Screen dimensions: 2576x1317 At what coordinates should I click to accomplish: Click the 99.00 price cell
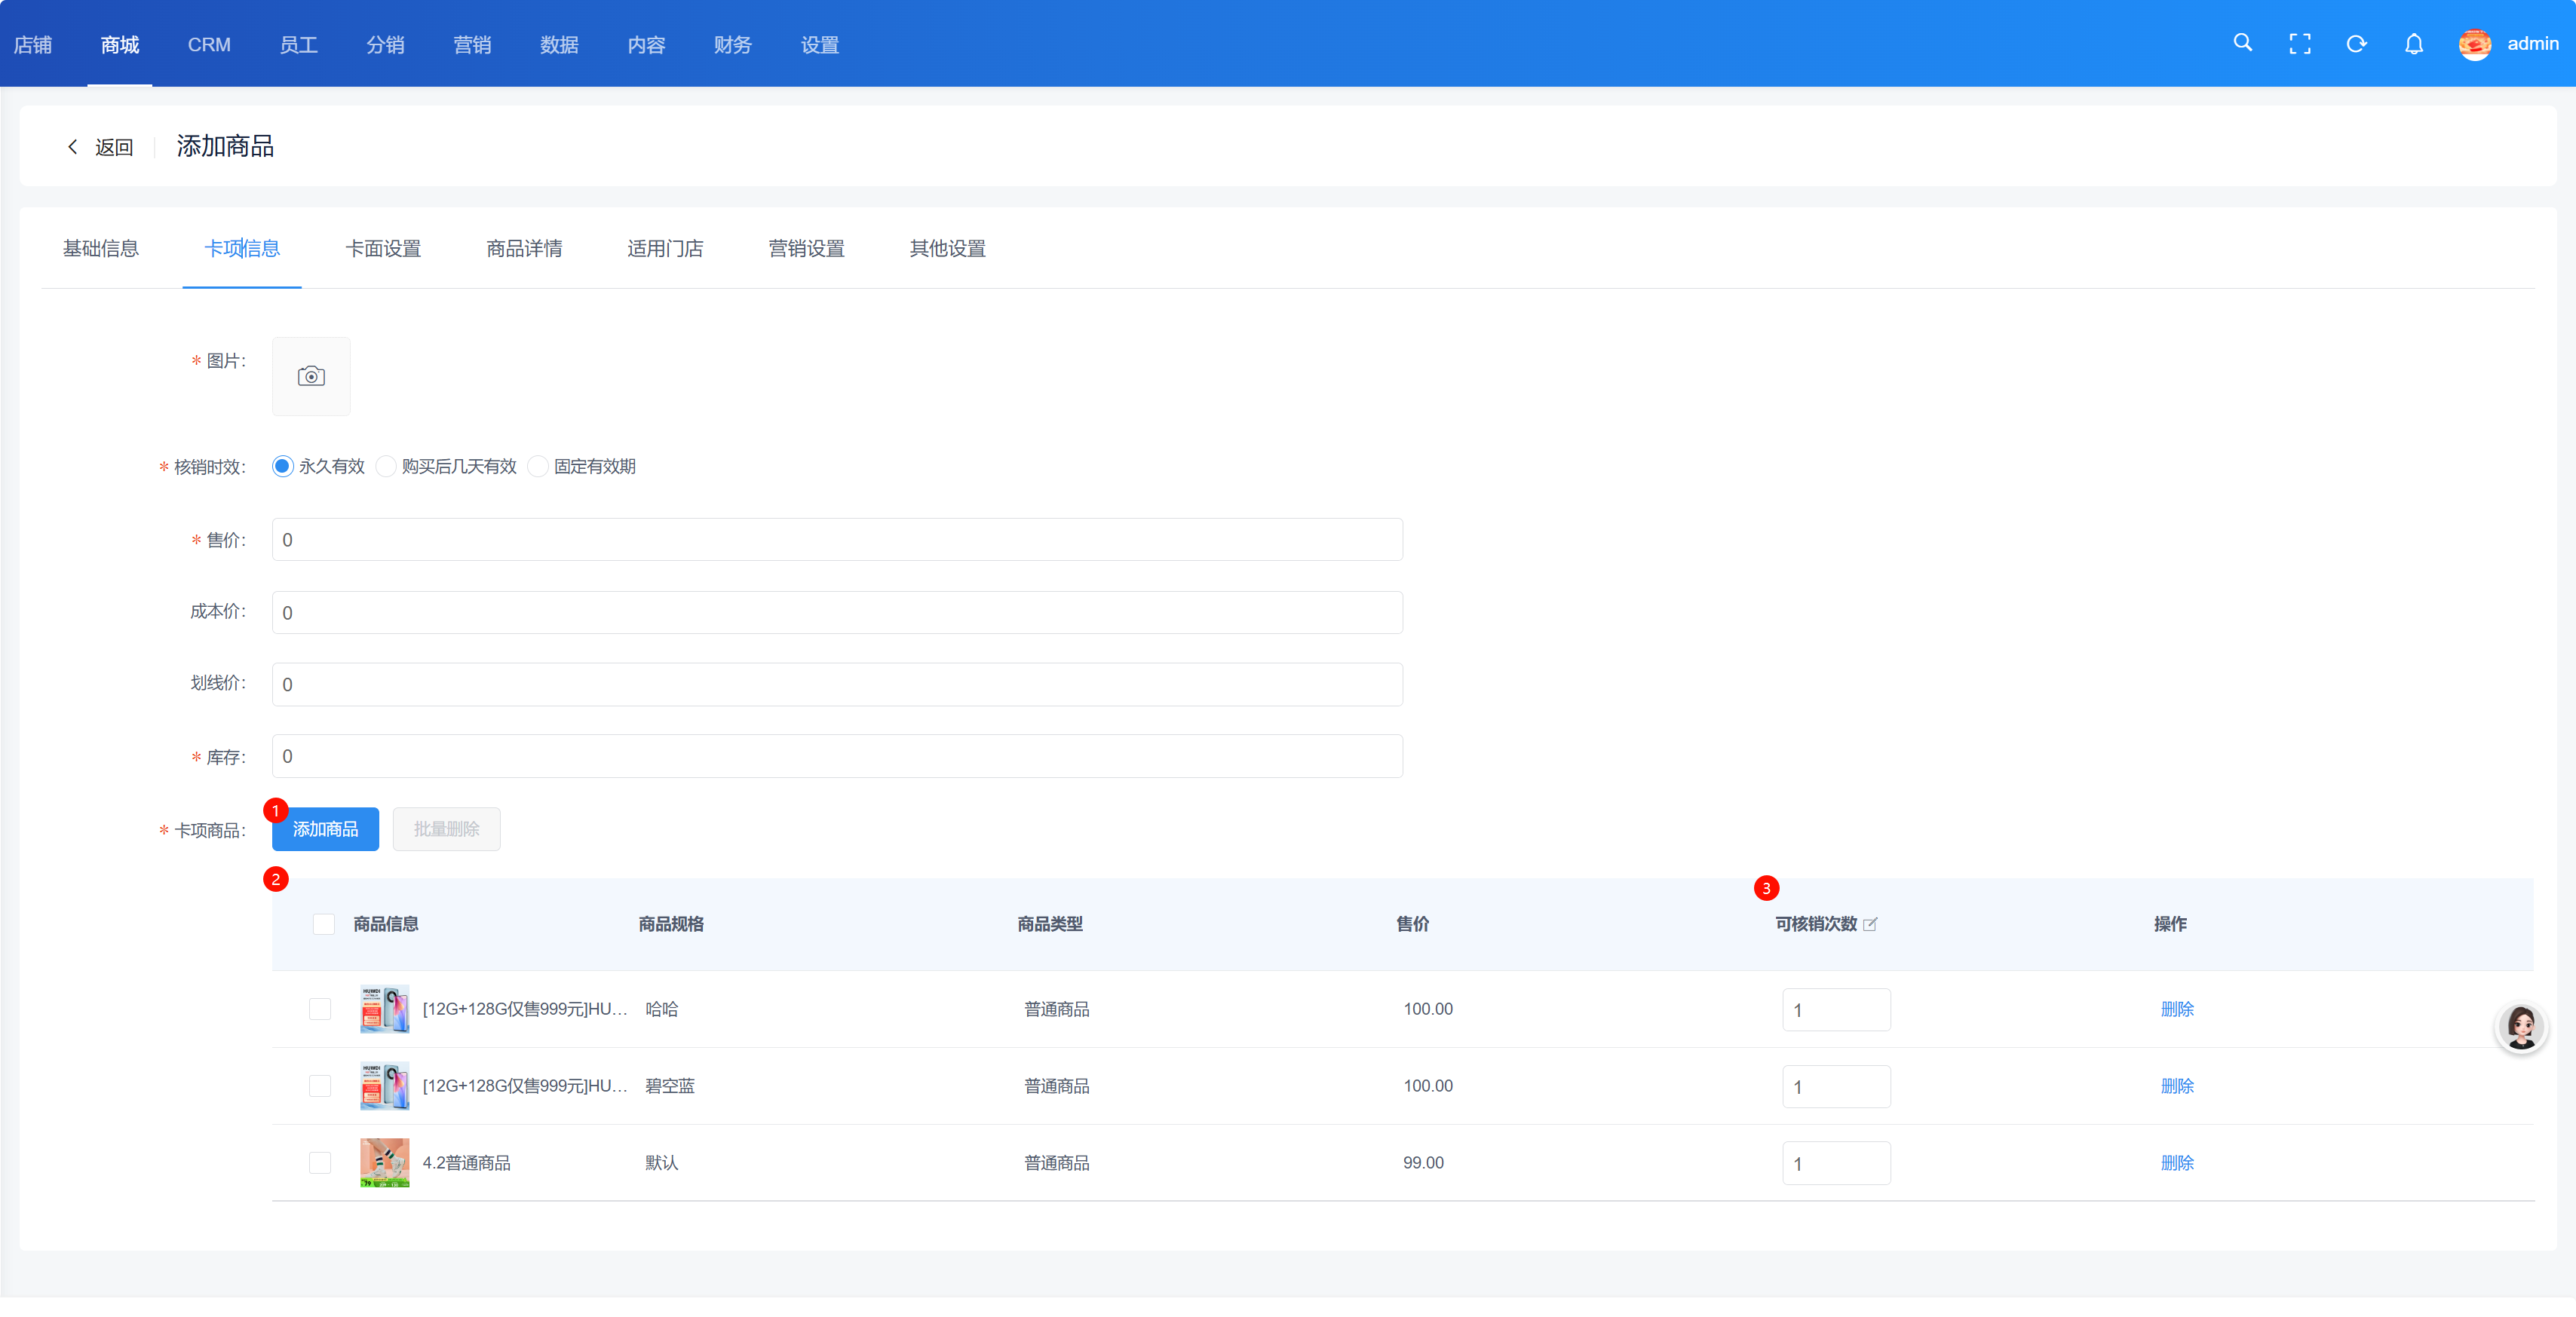point(1423,1163)
